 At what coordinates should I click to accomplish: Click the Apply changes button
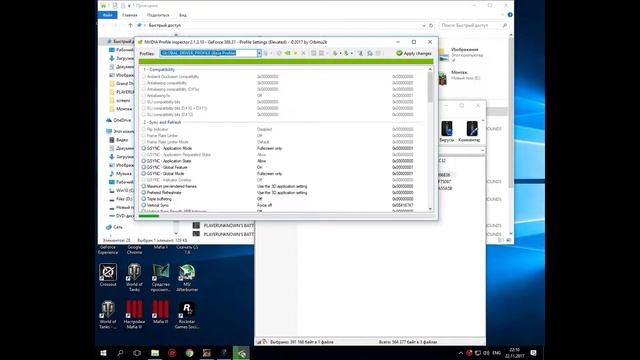pyautogui.click(x=414, y=53)
